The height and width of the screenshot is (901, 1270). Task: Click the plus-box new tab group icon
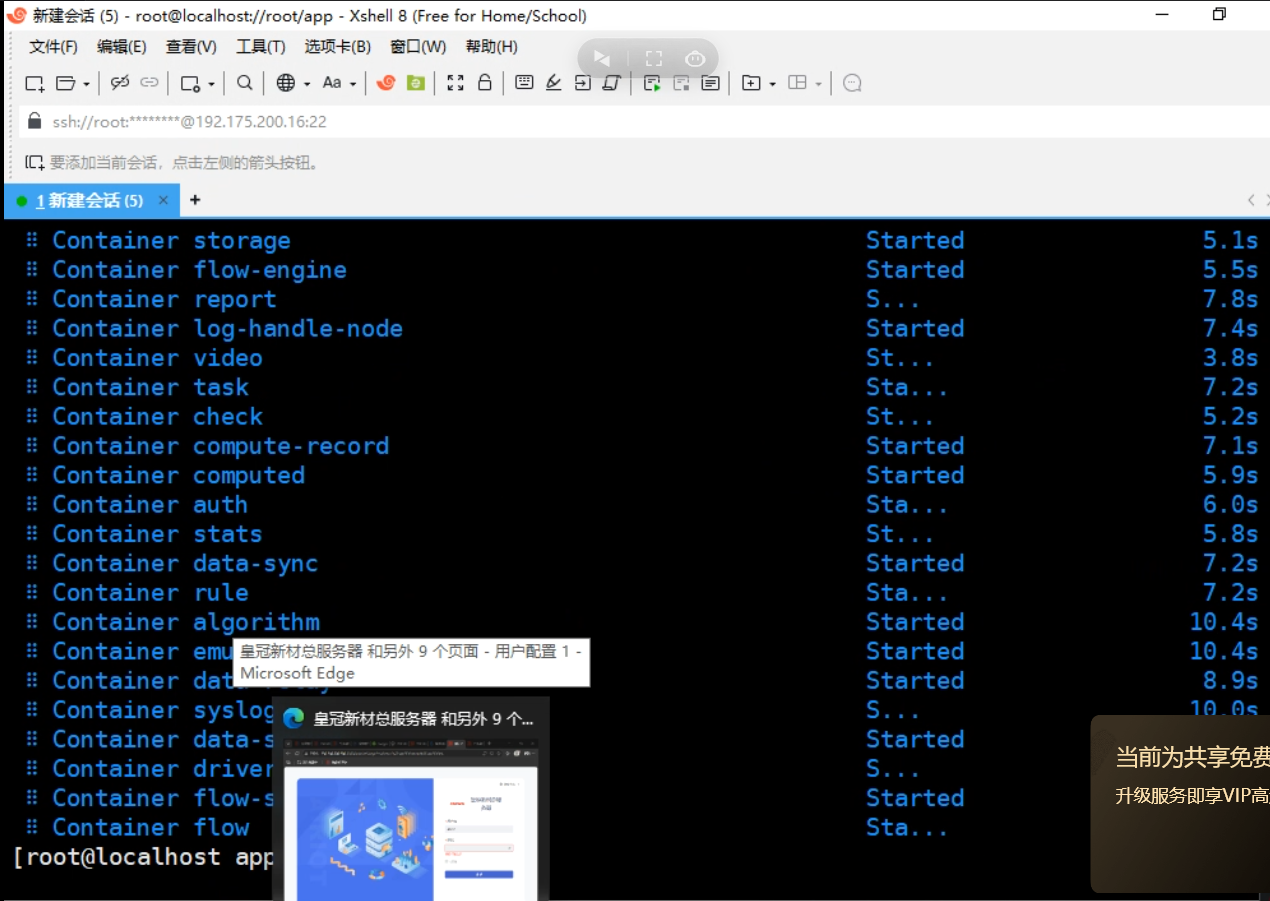click(x=751, y=83)
